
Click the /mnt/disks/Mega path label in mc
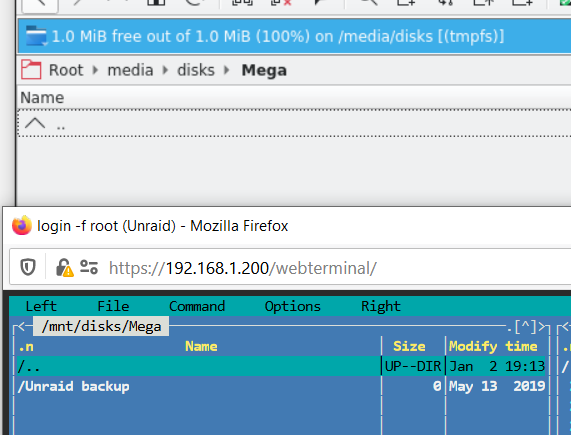(101, 327)
